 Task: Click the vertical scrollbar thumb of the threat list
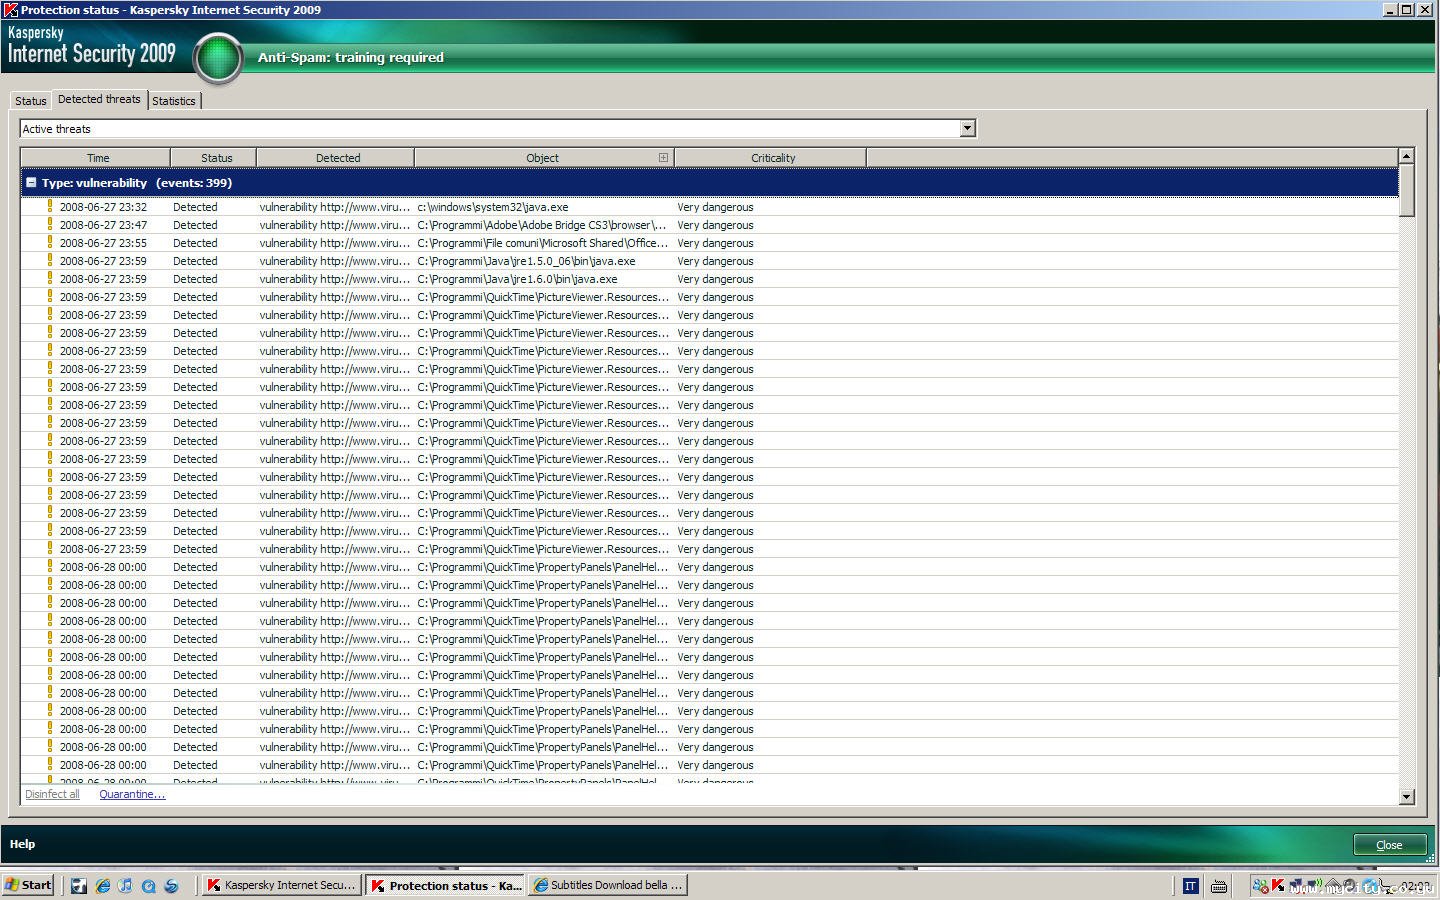click(1407, 190)
